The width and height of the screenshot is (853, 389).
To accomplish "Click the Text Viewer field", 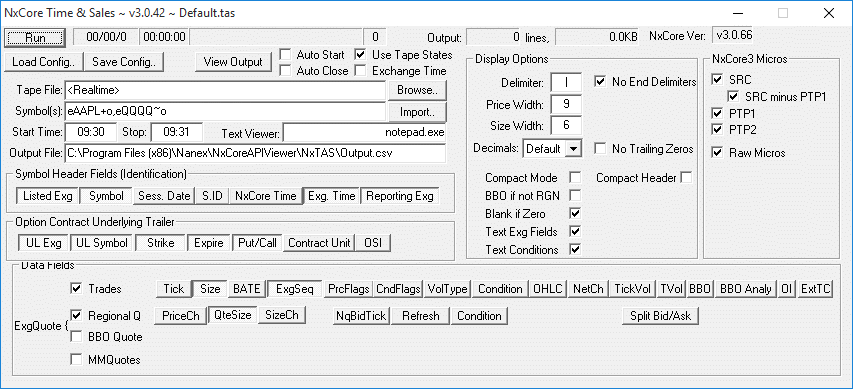I will click(364, 132).
